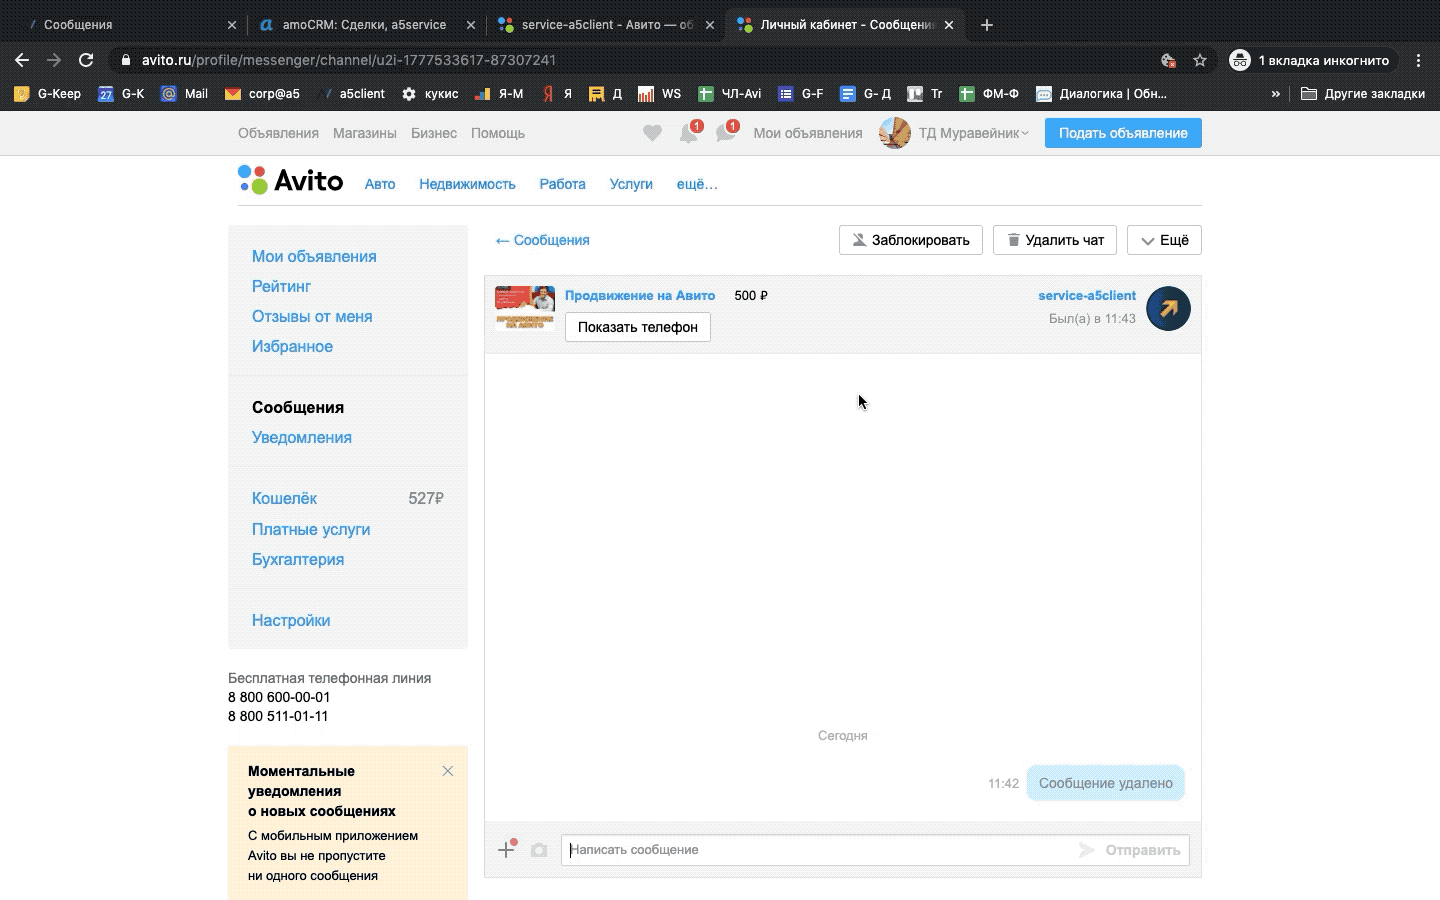Switch to amoCRM Сделки tab
The width and height of the screenshot is (1440, 900).
click(x=366, y=25)
